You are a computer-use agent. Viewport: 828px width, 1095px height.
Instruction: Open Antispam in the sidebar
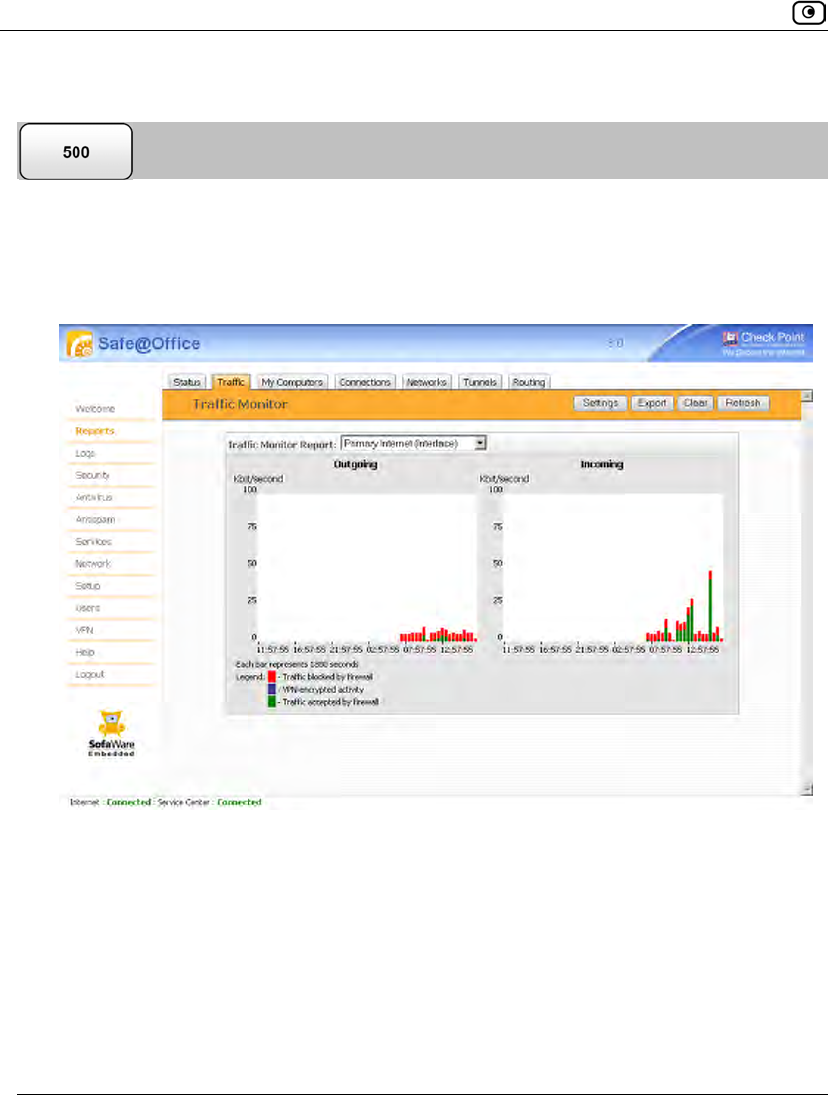coord(96,520)
